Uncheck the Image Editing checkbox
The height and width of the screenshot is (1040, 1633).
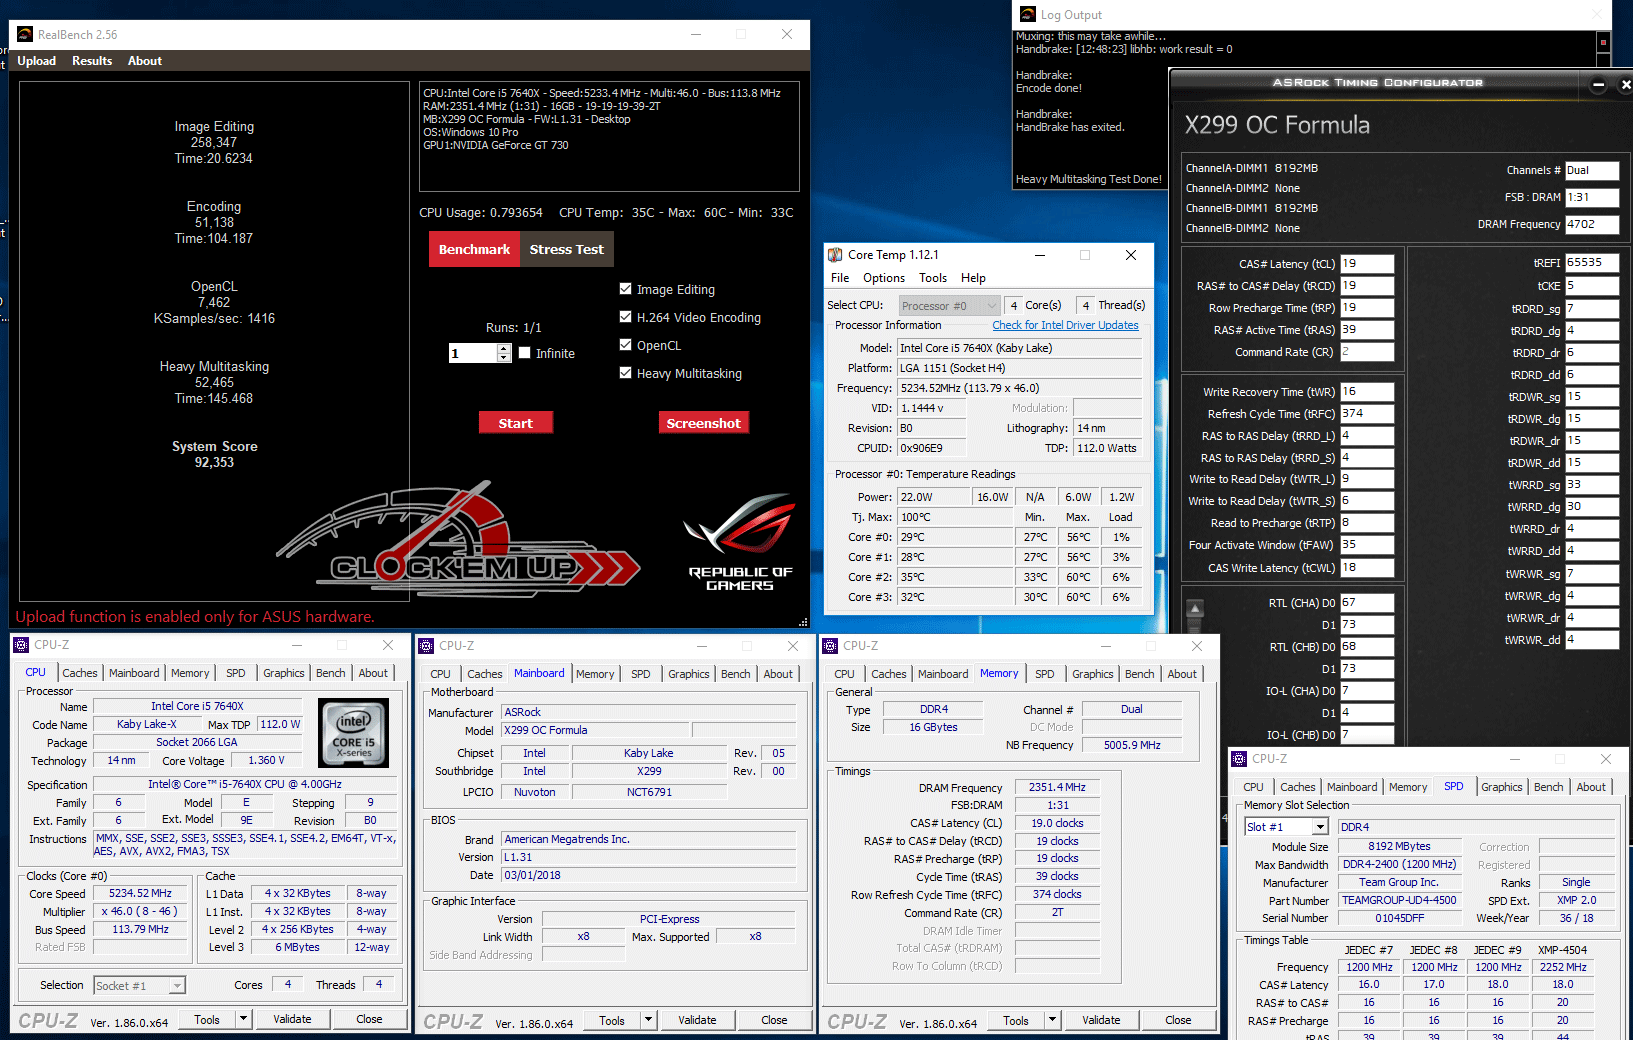(626, 289)
